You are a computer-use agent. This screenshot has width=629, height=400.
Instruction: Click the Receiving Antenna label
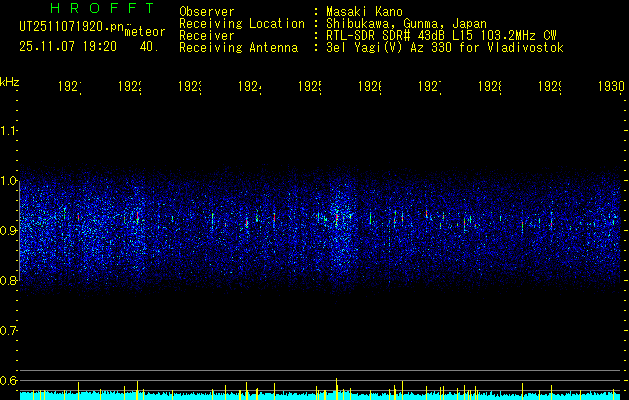coord(238,48)
